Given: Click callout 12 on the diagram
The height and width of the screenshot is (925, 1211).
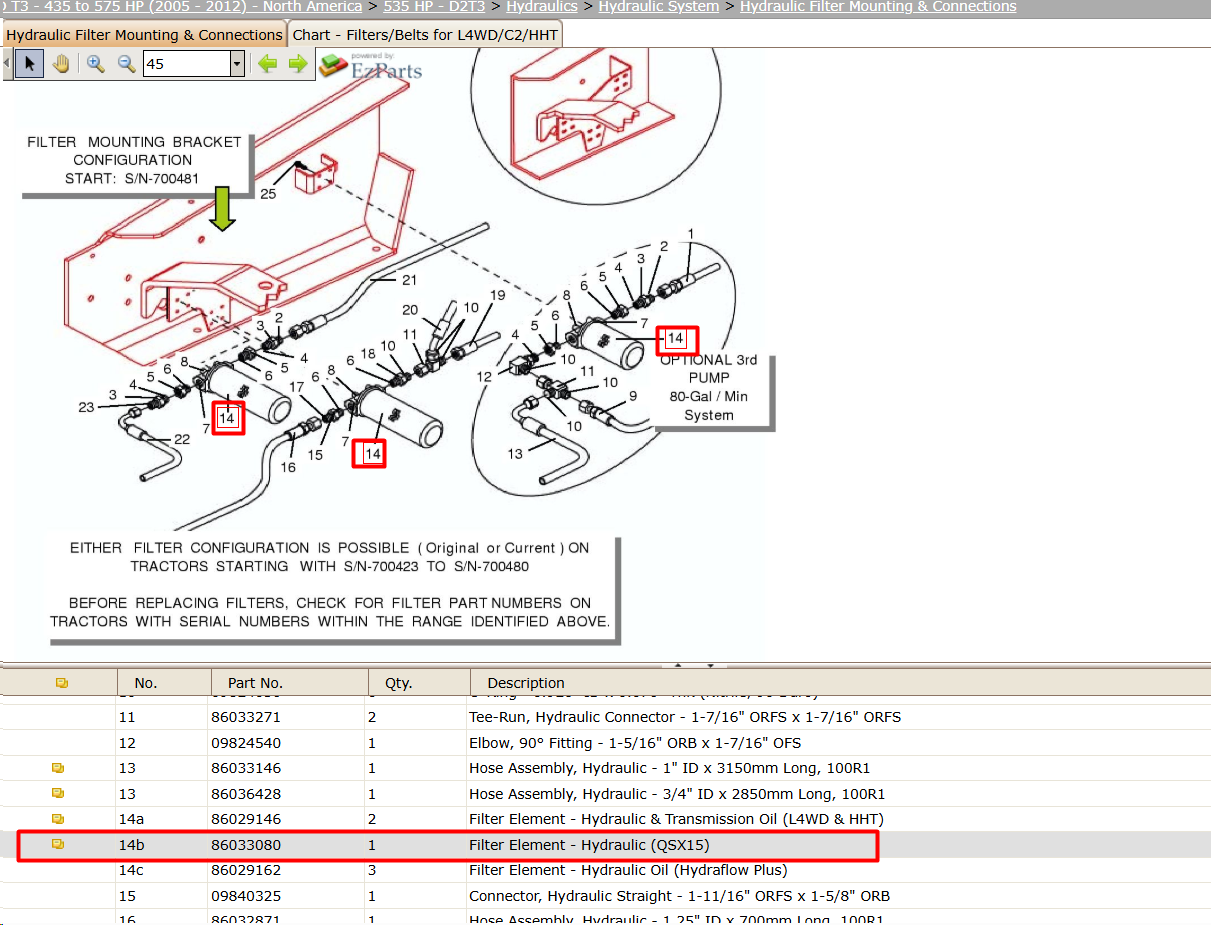Looking at the screenshot, I should (485, 377).
